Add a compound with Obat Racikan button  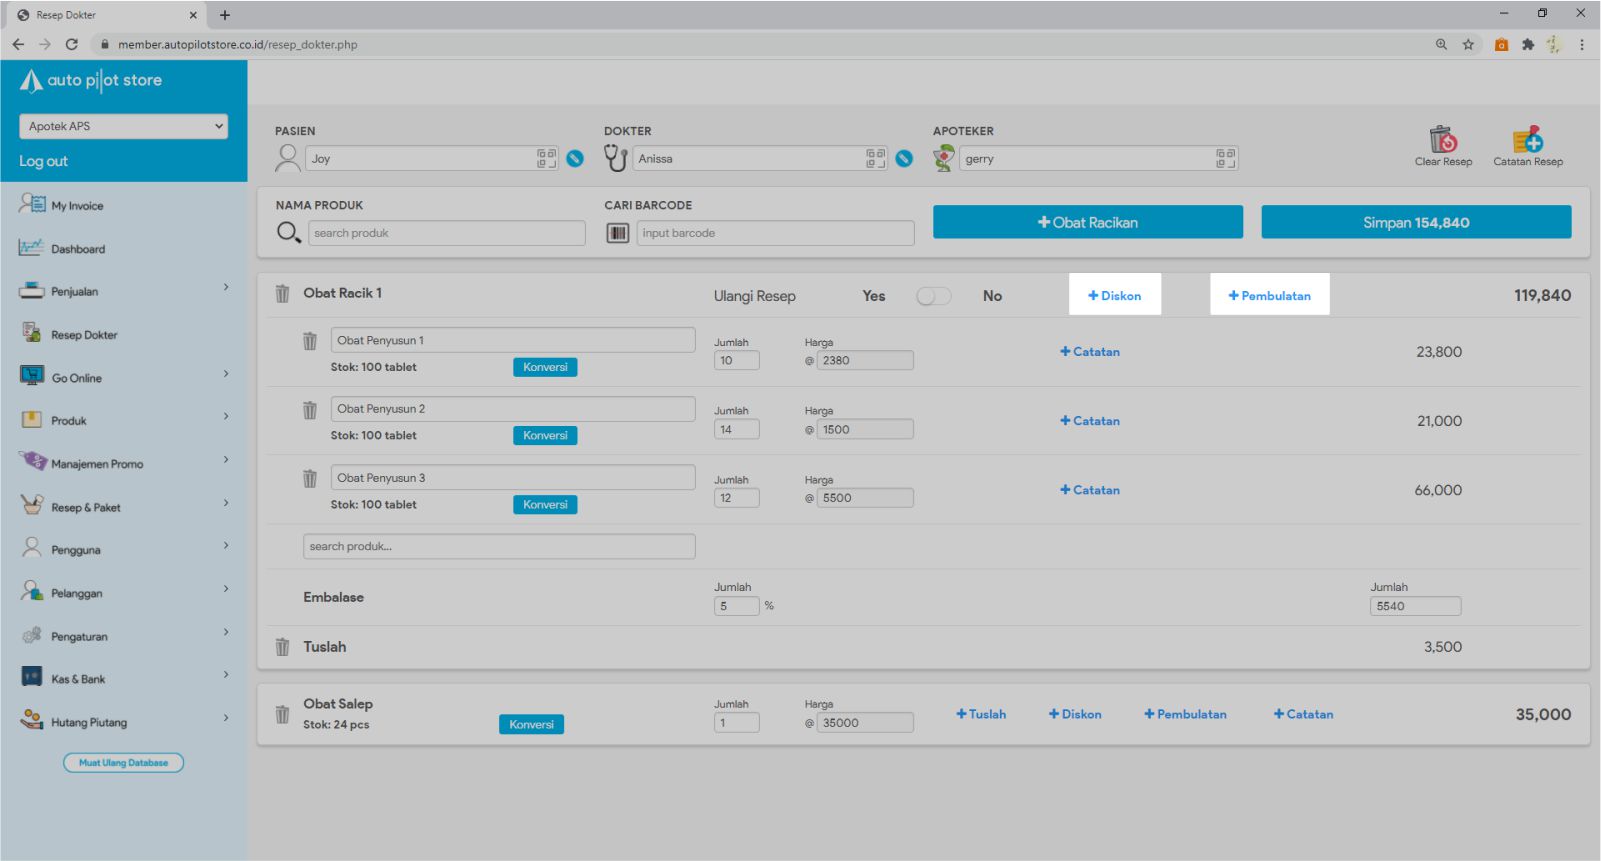1087,222
